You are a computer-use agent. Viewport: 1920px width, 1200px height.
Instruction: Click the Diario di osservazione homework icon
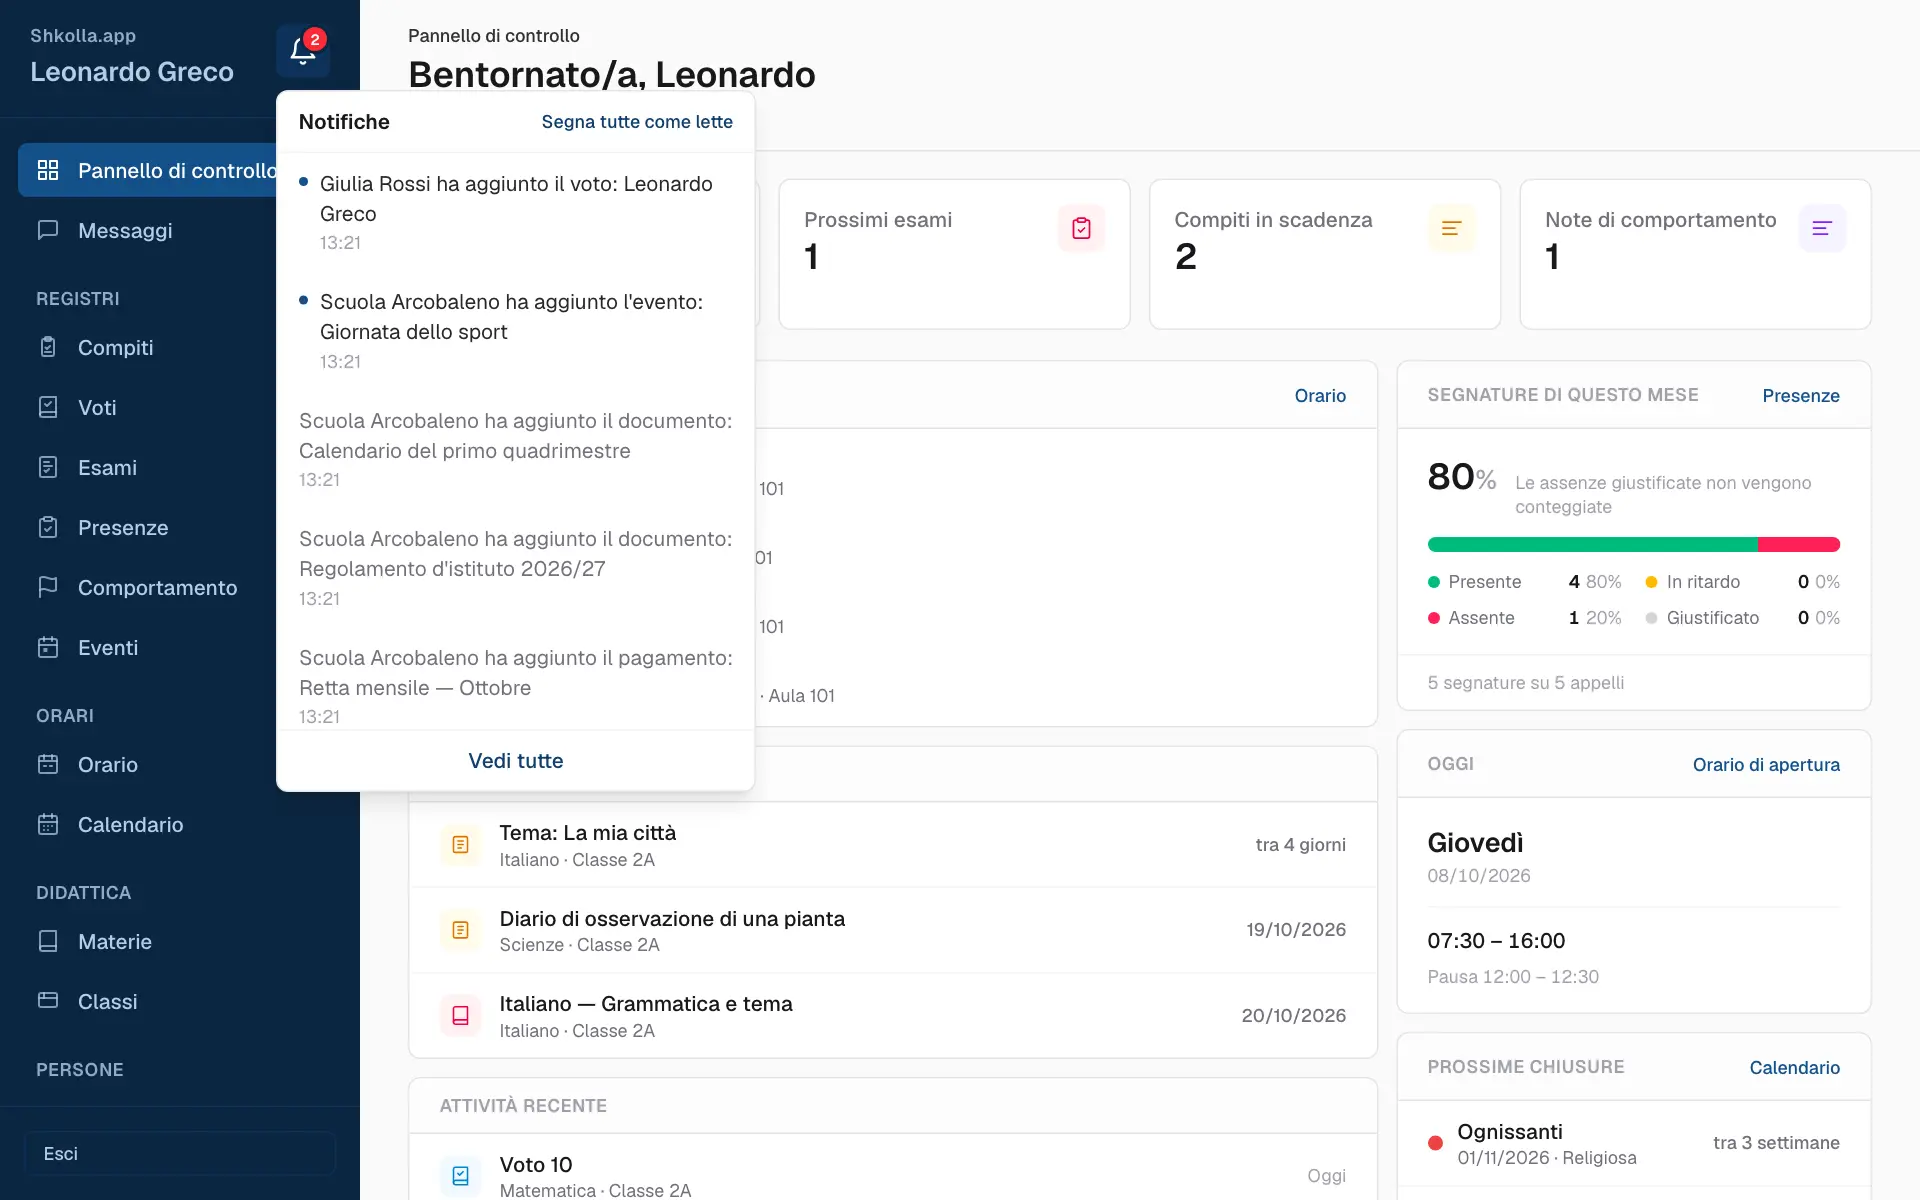pyautogui.click(x=460, y=930)
